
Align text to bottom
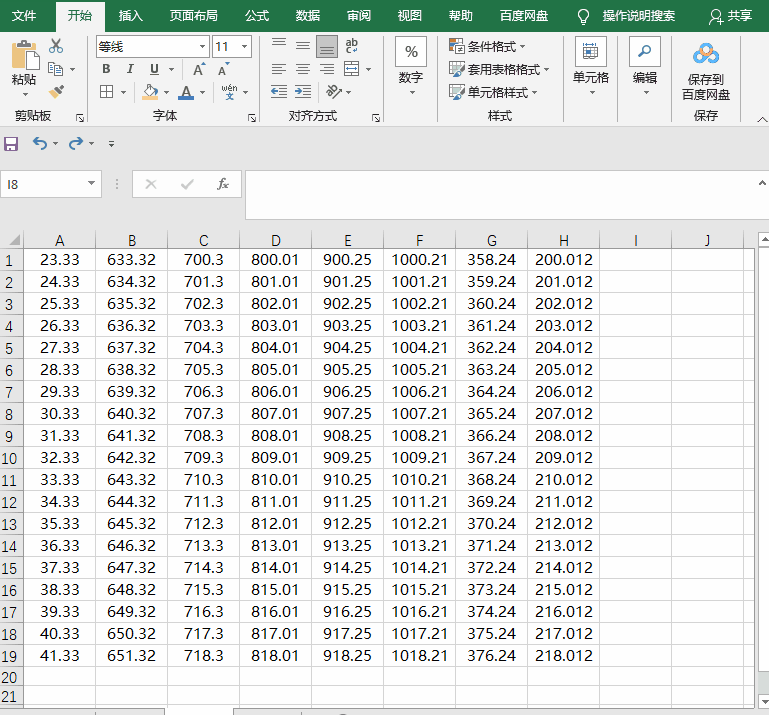point(327,46)
